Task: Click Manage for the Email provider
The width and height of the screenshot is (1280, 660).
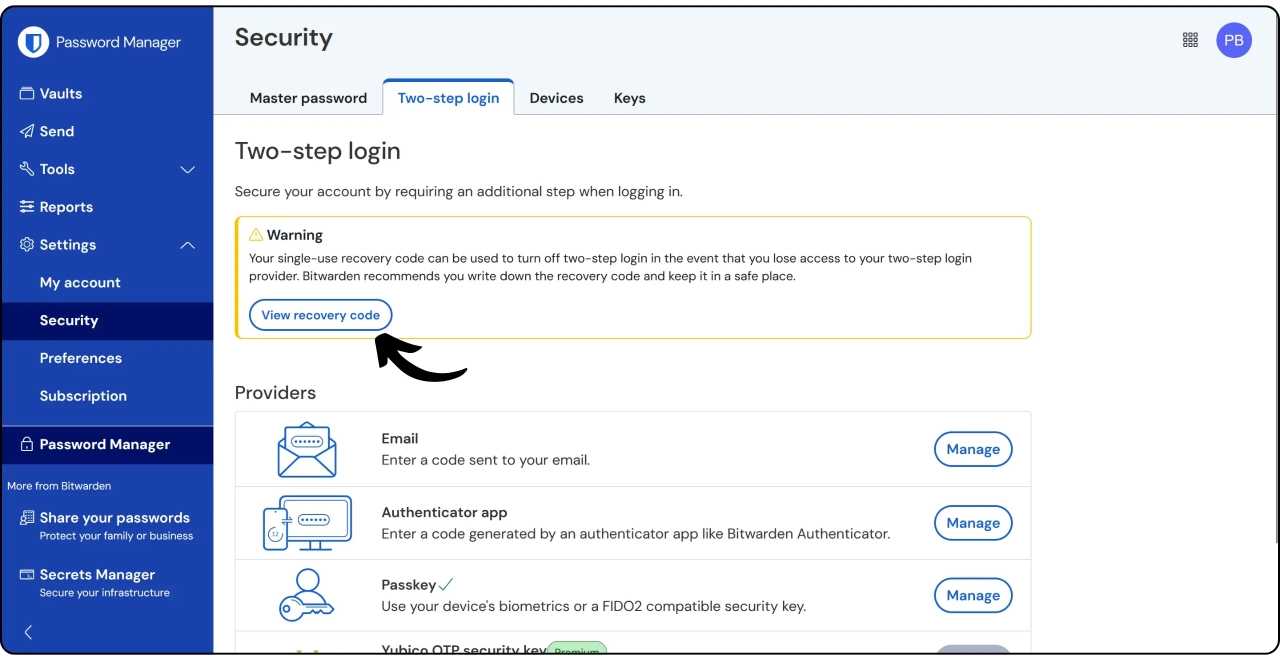Action: (x=973, y=449)
